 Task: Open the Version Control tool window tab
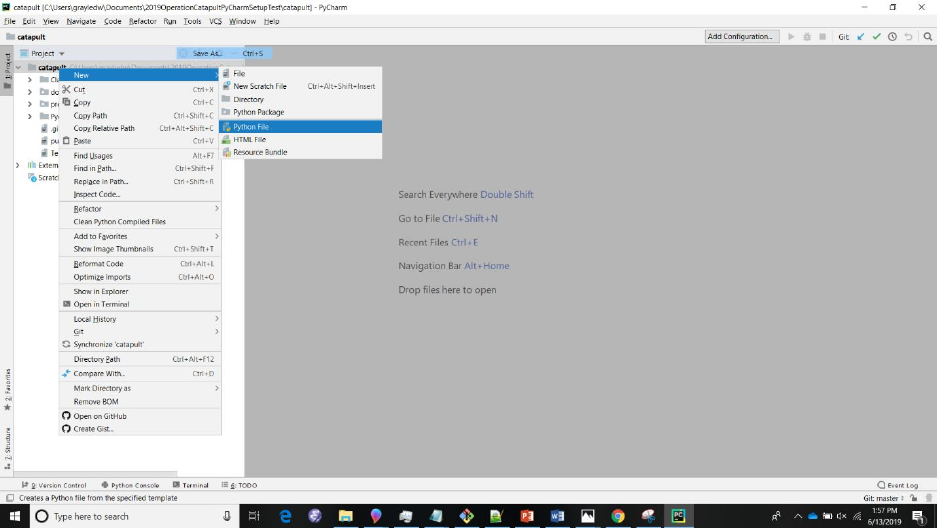[x=54, y=485]
